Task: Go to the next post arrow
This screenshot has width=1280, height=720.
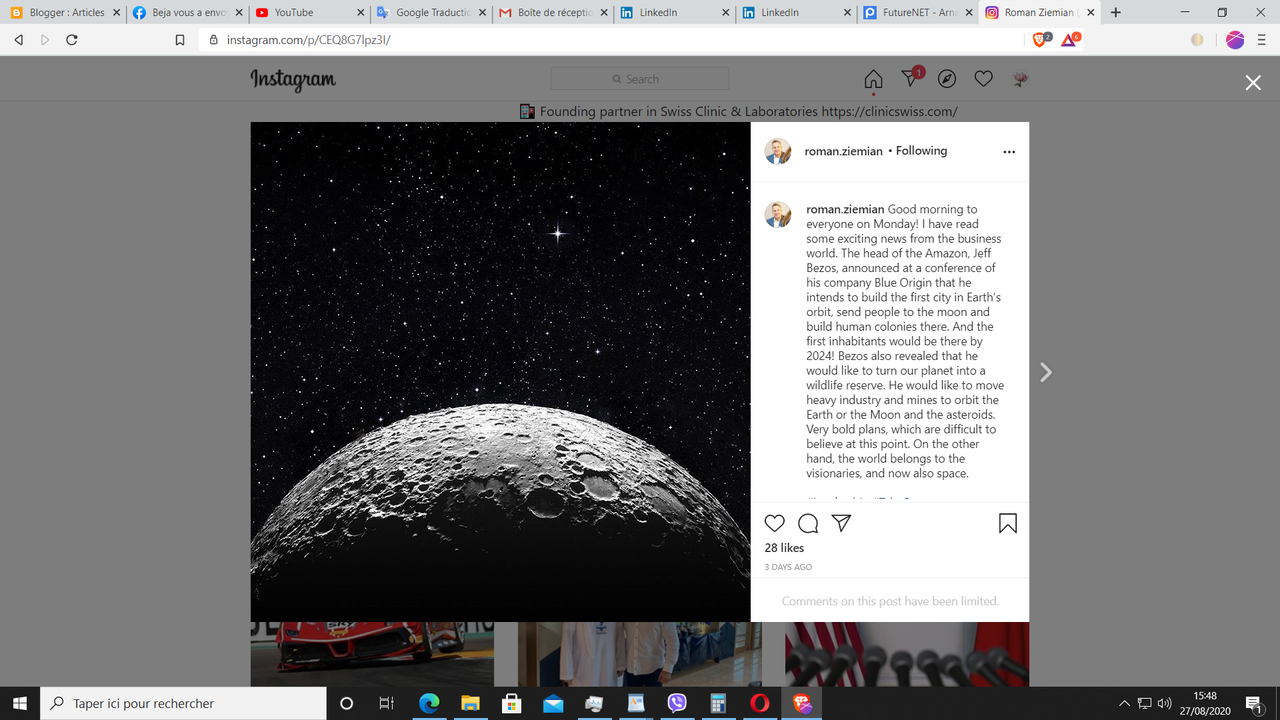Action: (1046, 372)
